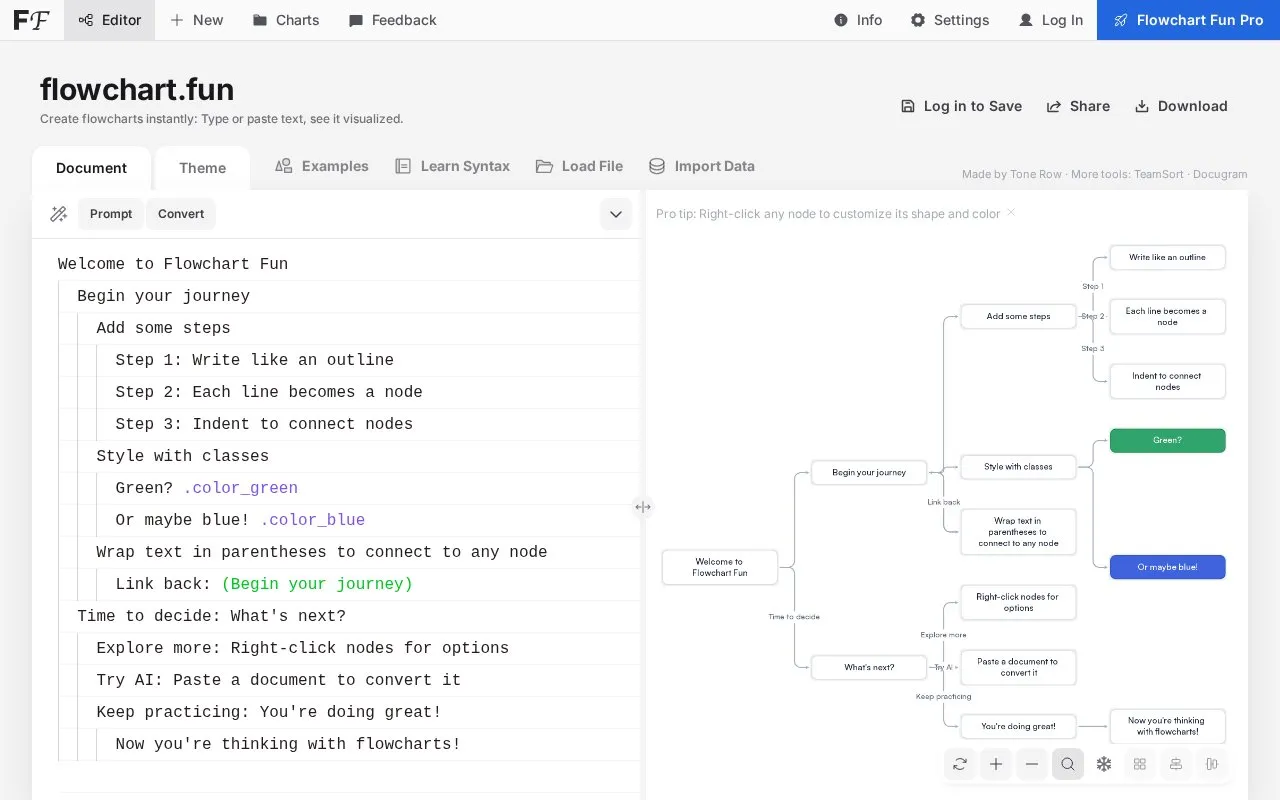1280x800 pixels.
Task: Click the '.color_green' text in editor
Action: pyautogui.click(x=241, y=488)
